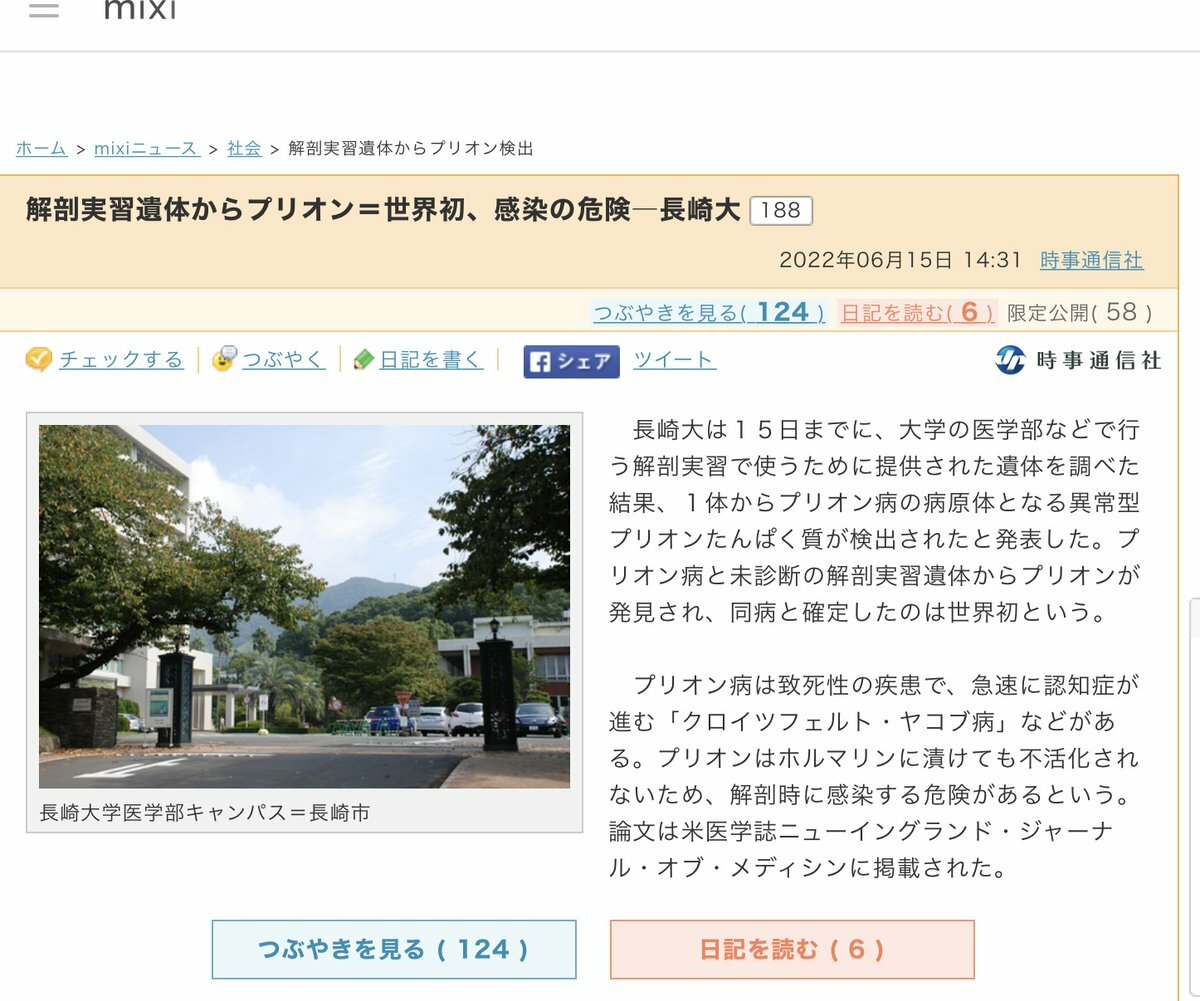The width and height of the screenshot is (1200, 1001).
Task: Click ツイート link
Action: coord(674,360)
